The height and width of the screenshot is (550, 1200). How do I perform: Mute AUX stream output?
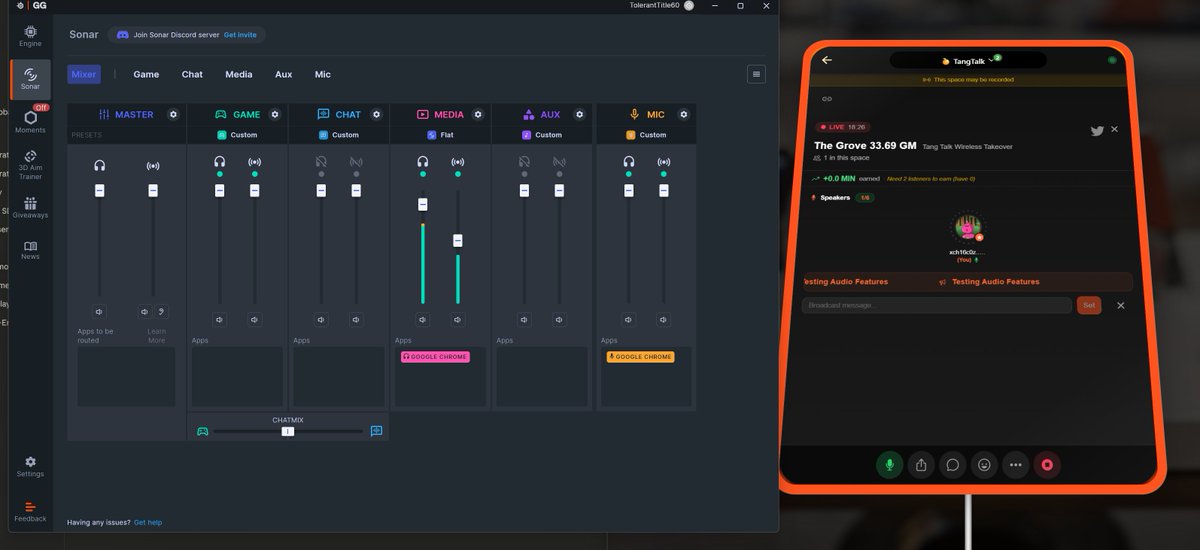(559, 320)
